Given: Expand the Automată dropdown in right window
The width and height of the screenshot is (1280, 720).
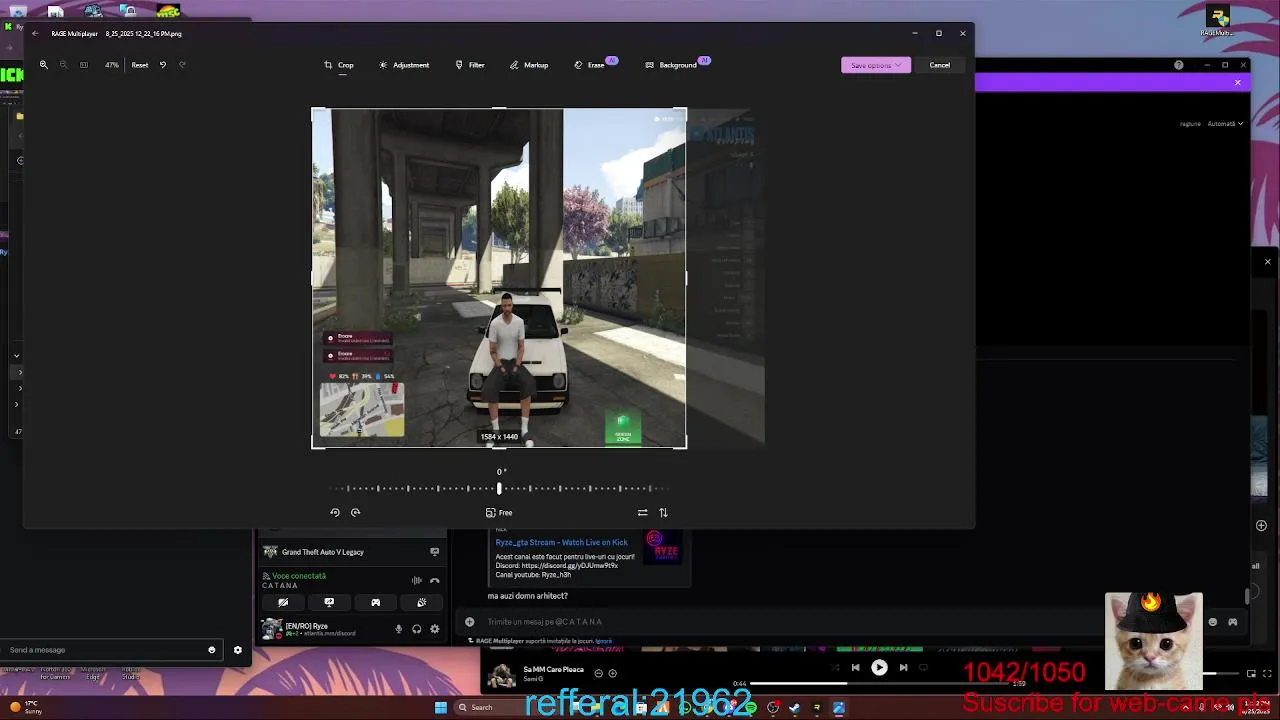Looking at the screenshot, I should pyautogui.click(x=1225, y=124).
